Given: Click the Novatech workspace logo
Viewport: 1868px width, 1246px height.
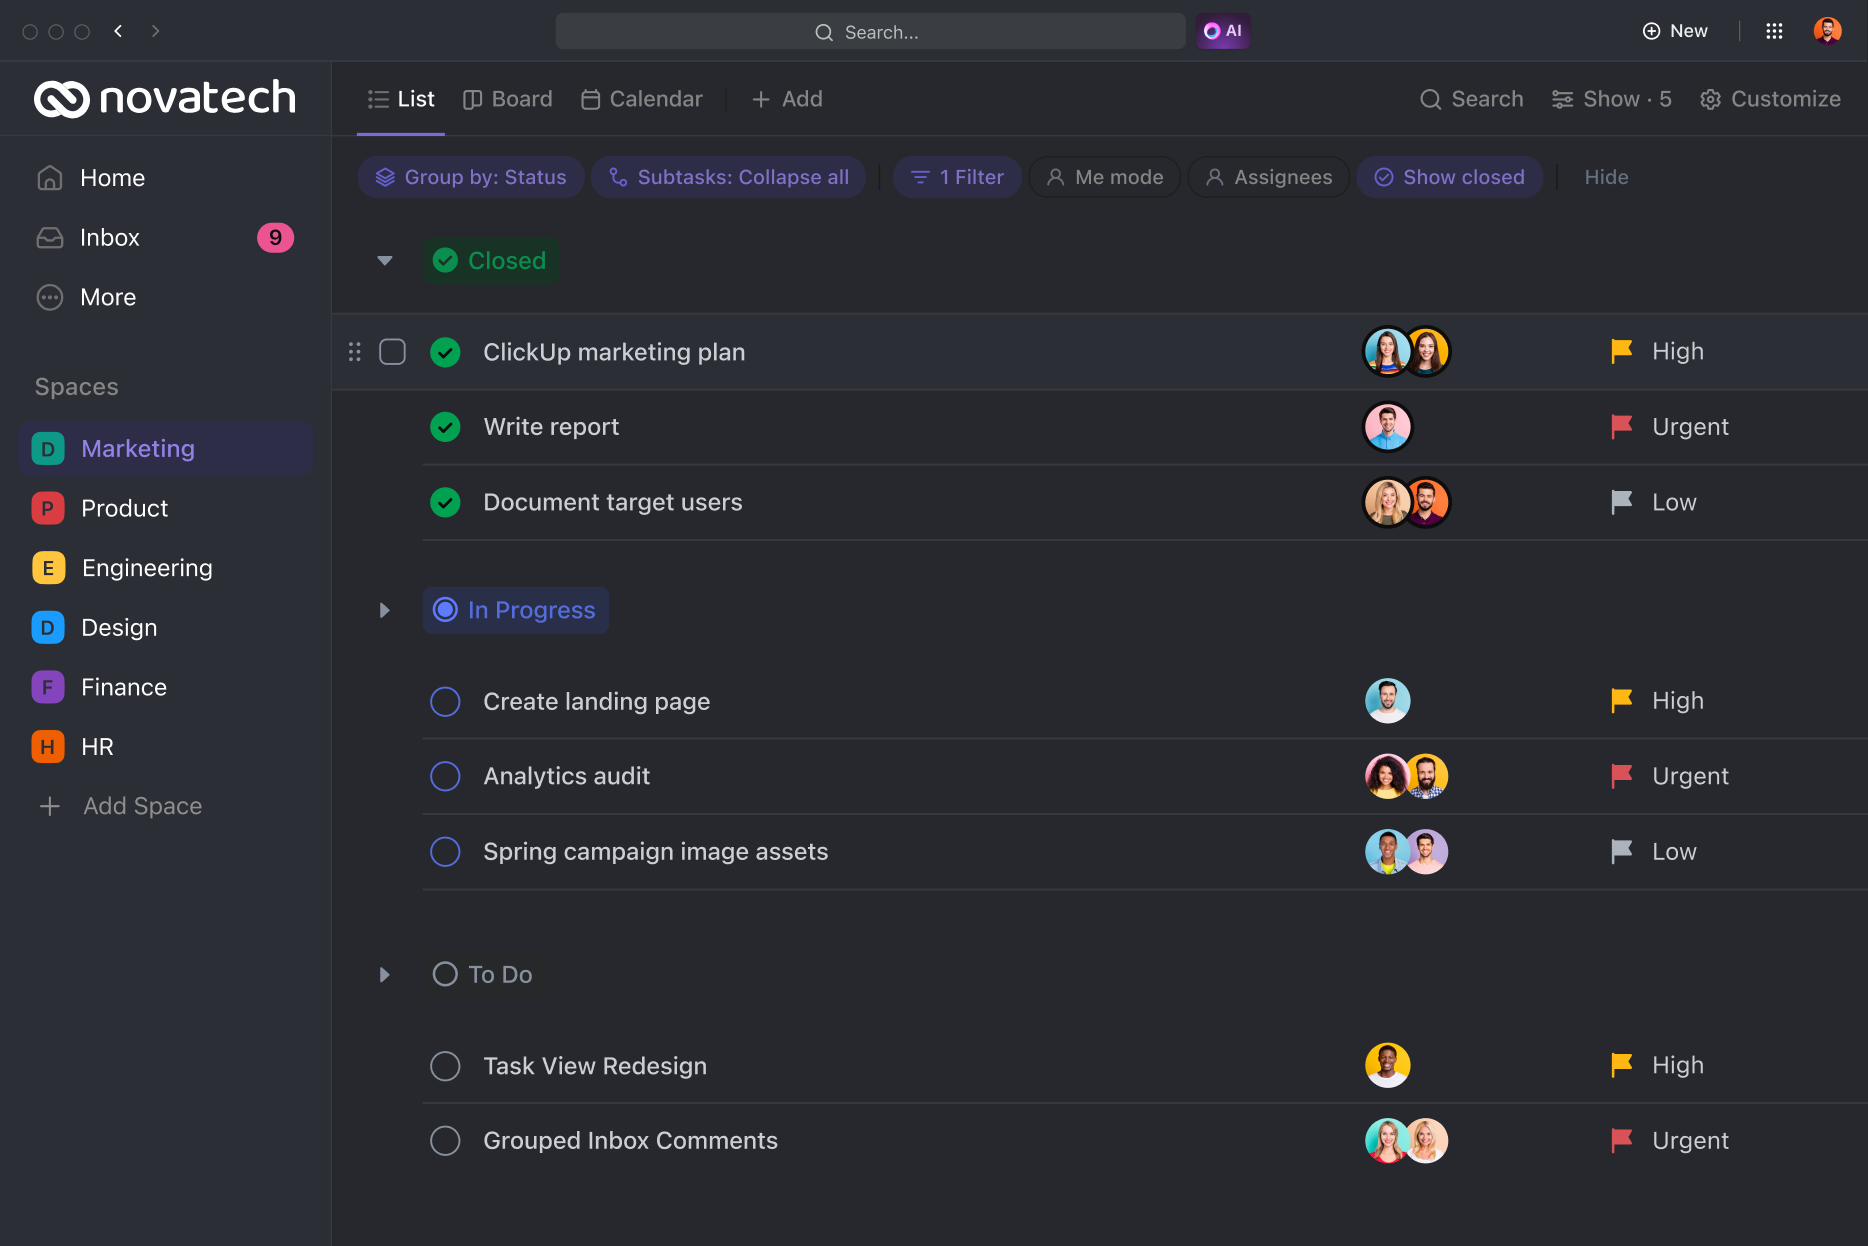Looking at the screenshot, I should tap(164, 98).
